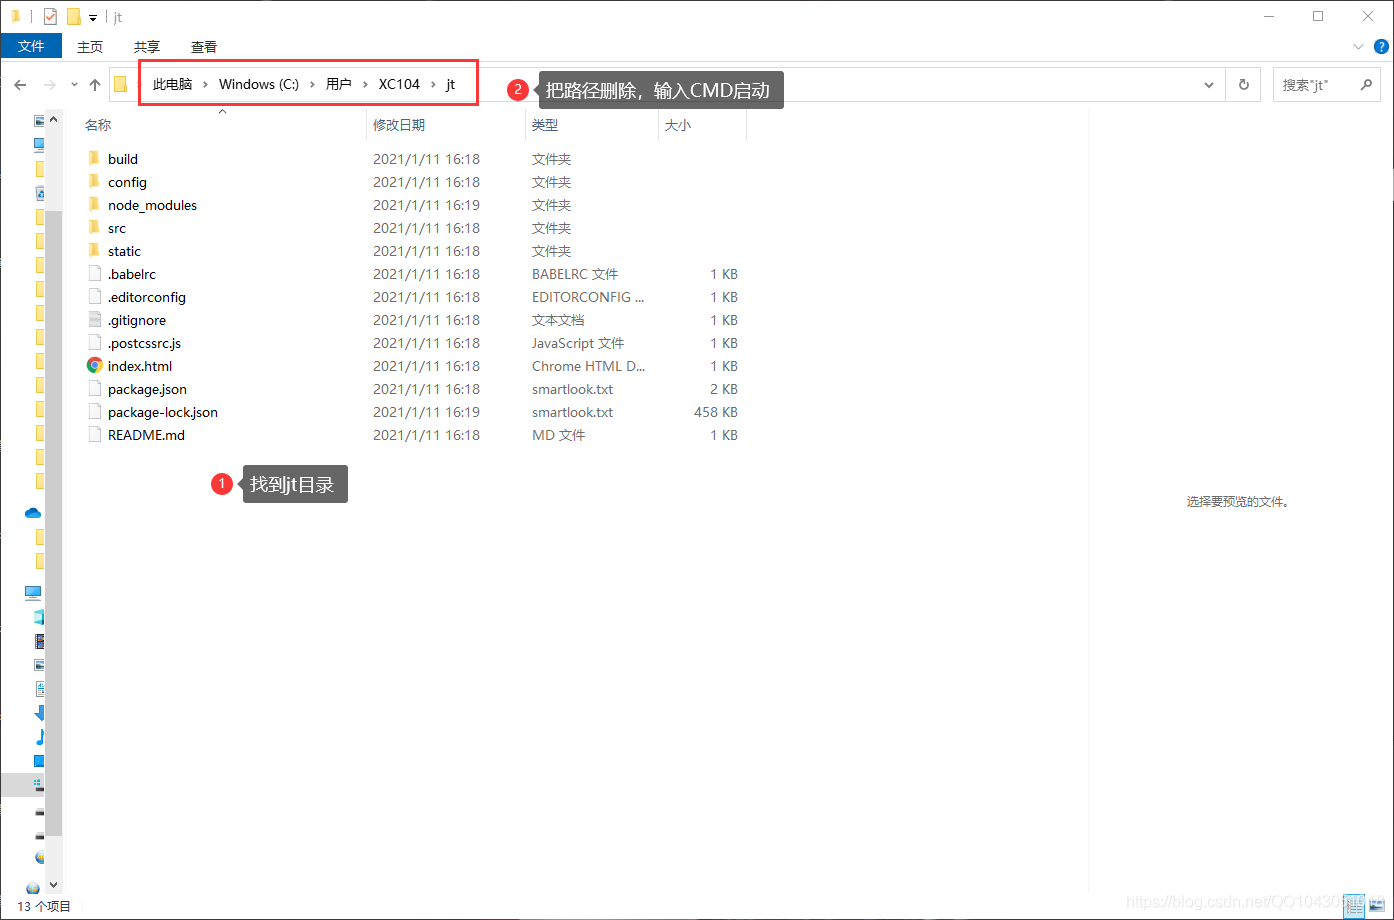Open Help with the question mark icon

[1382, 46]
